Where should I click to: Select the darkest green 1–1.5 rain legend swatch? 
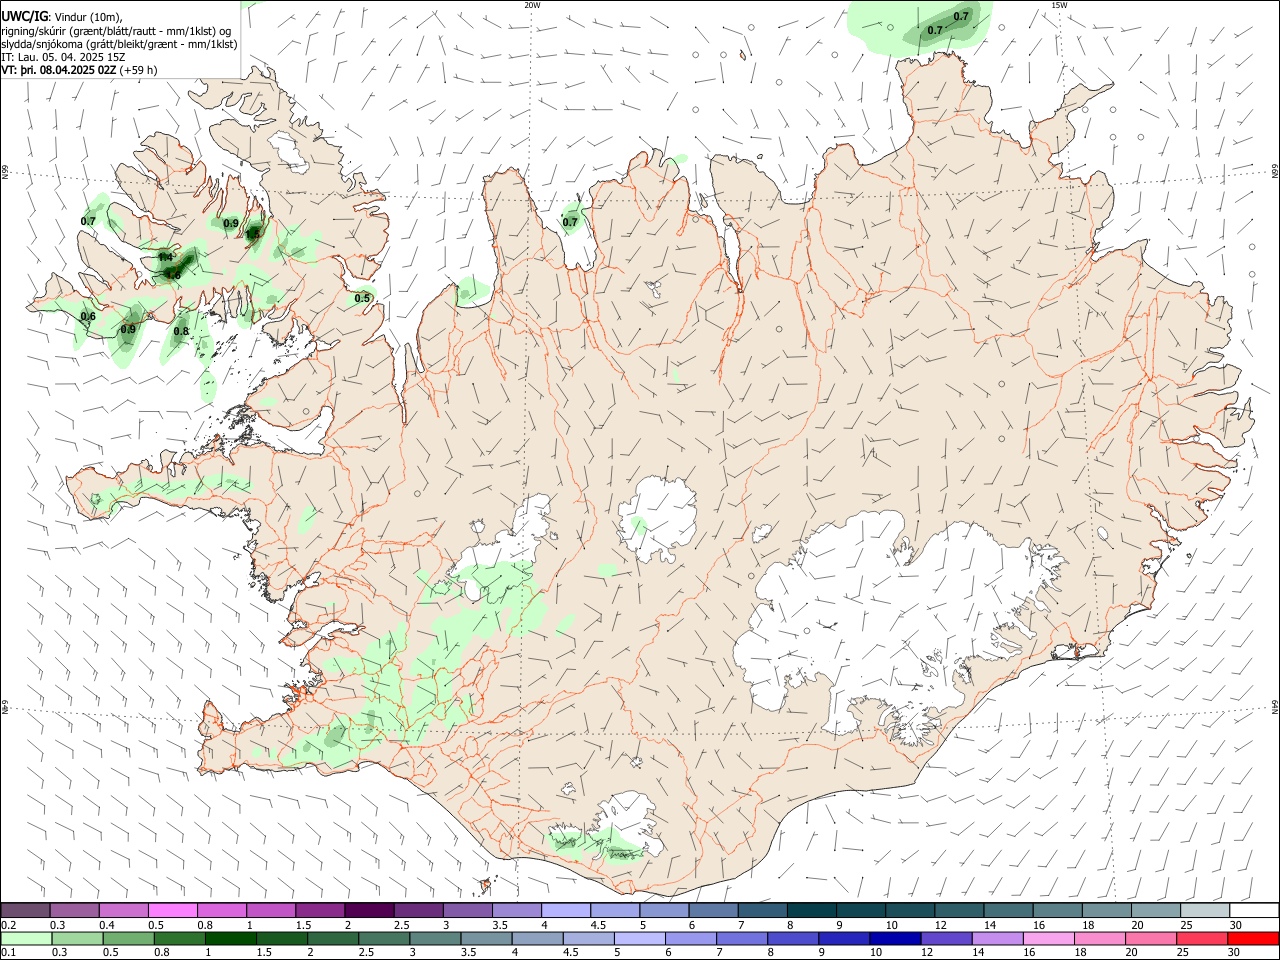click(x=231, y=939)
